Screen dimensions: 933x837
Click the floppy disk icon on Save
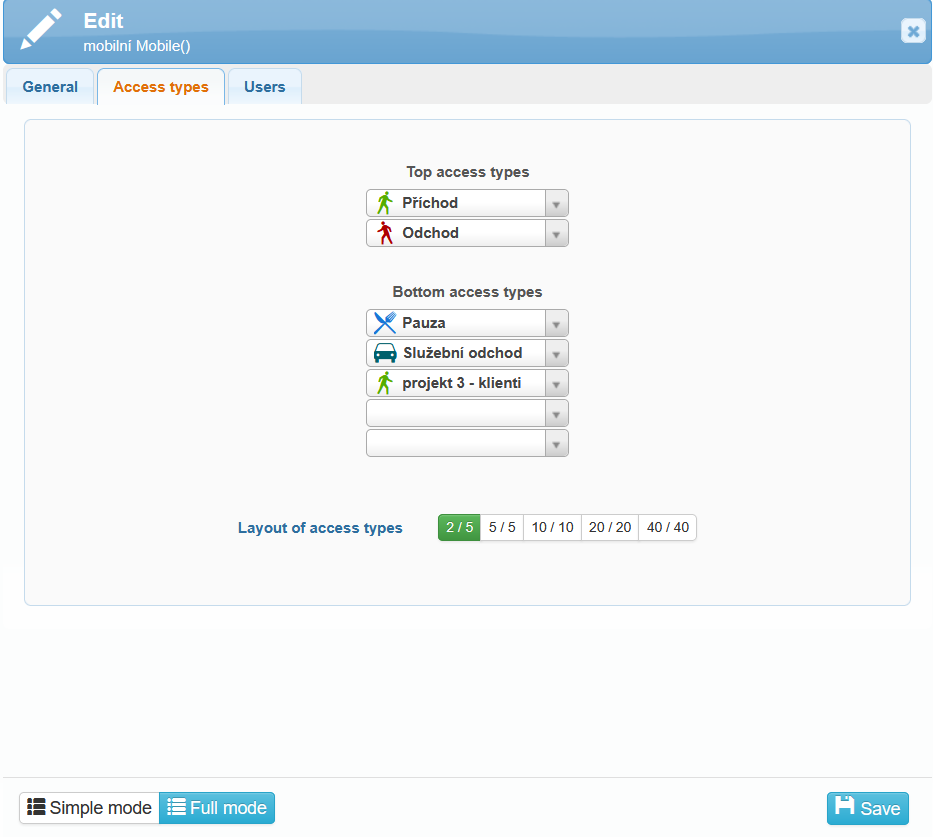point(845,807)
